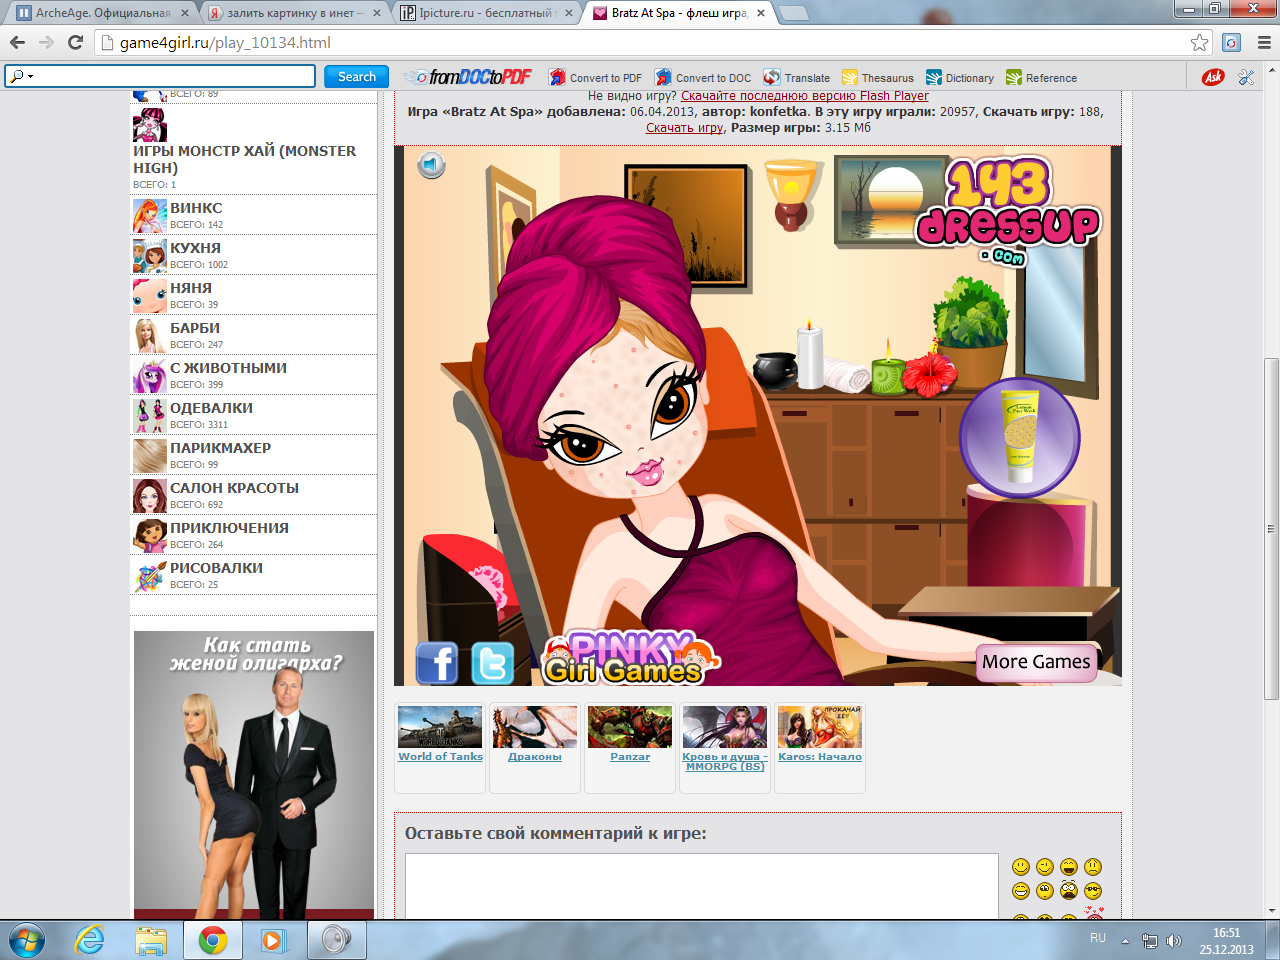Open media player taskbar icon
The height and width of the screenshot is (960, 1280).
(272, 941)
